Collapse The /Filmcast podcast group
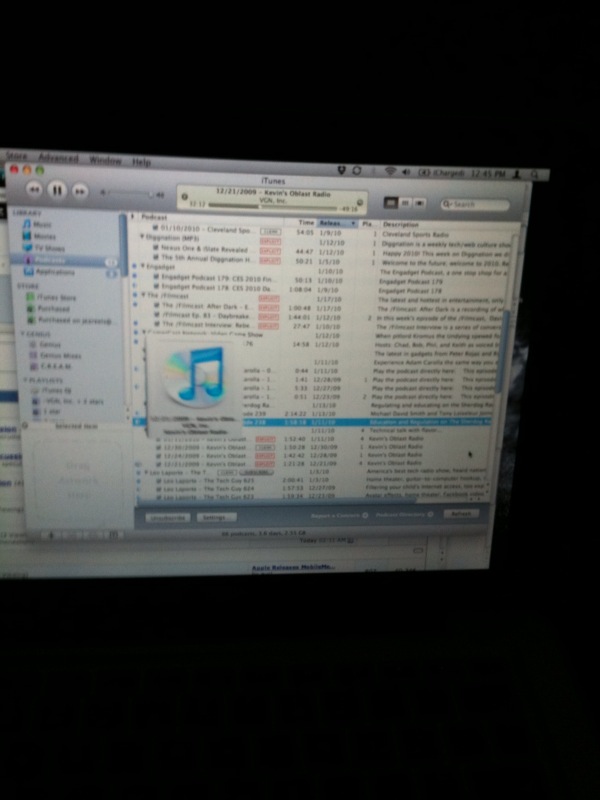 click(x=144, y=295)
